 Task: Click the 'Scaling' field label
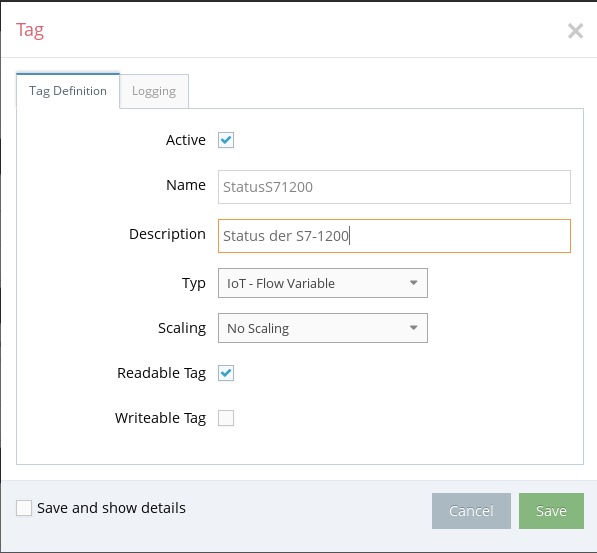pyautogui.click(x=182, y=328)
